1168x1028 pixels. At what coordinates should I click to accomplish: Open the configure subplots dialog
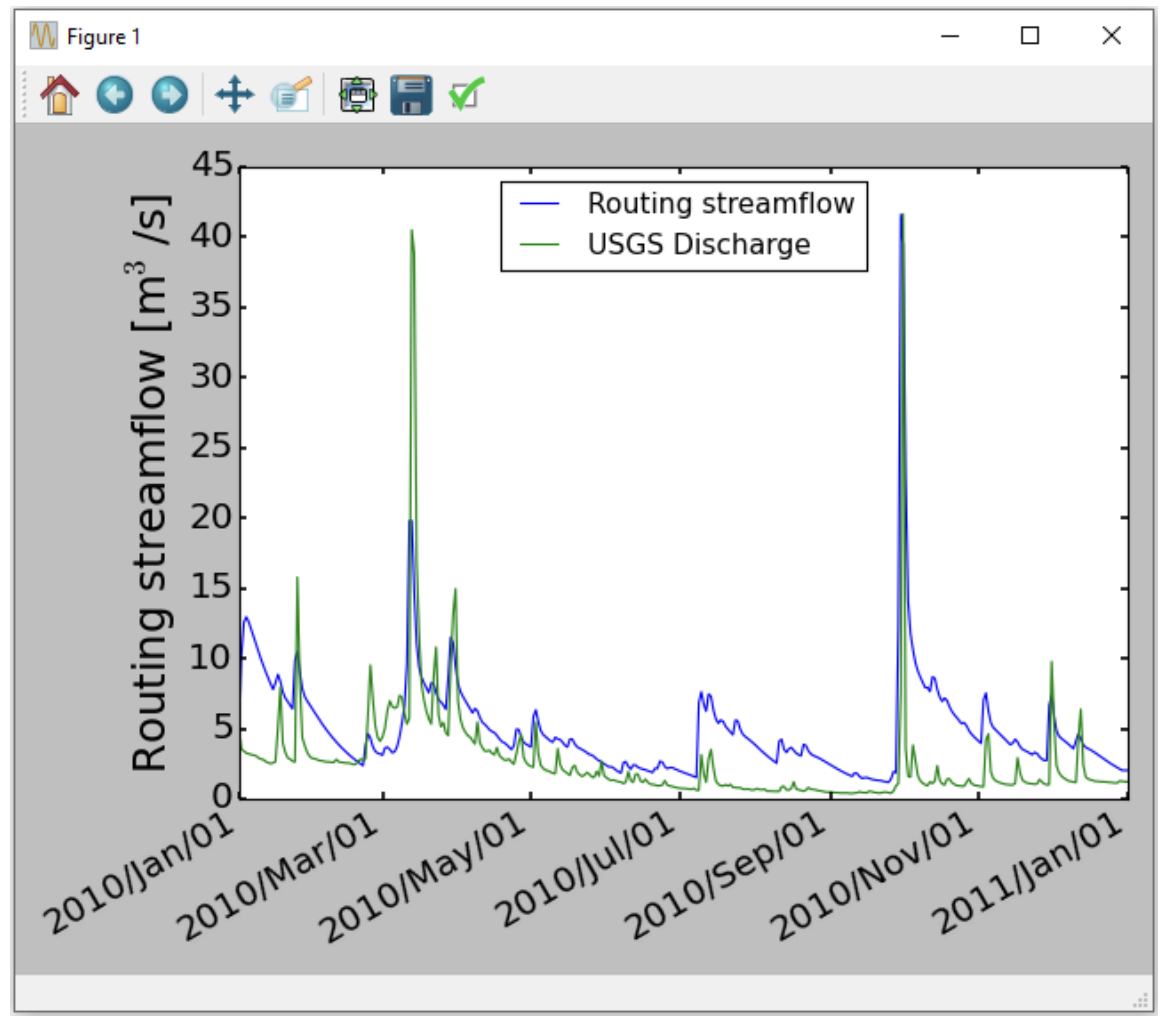tap(358, 95)
